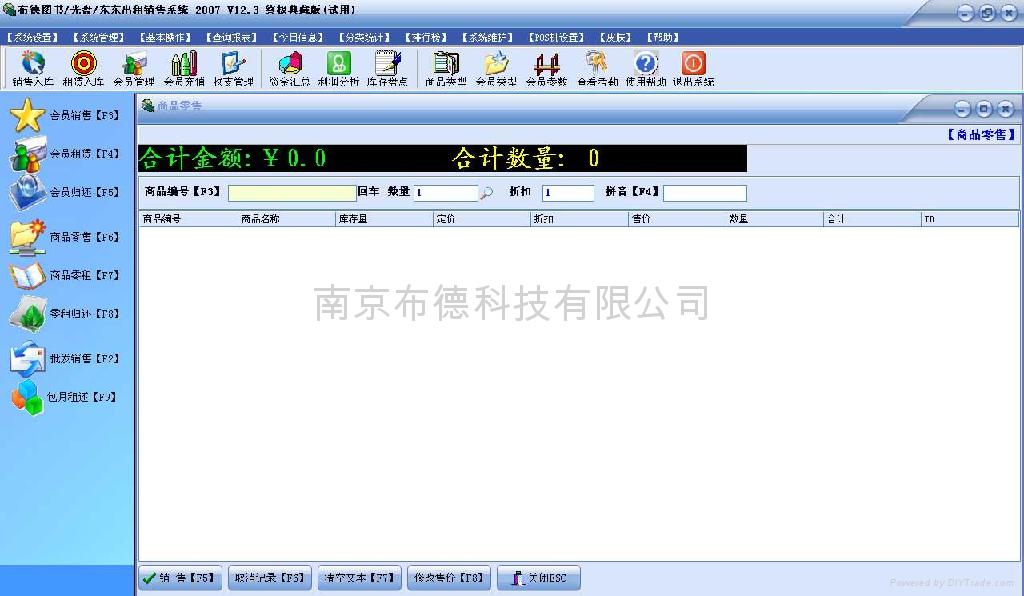Select 会员归还 [F5] sidebar item
The image size is (1024, 596).
click(65, 192)
